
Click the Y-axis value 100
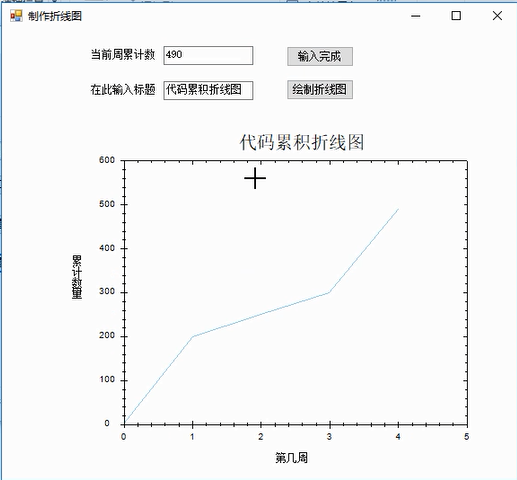107,379
